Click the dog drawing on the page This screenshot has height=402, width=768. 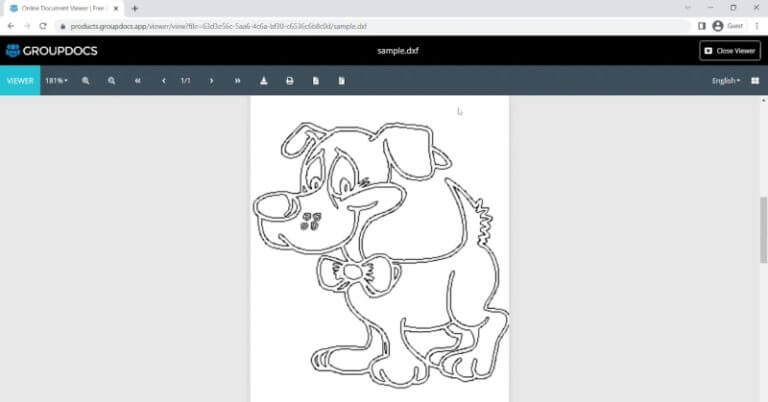[381, 254]
